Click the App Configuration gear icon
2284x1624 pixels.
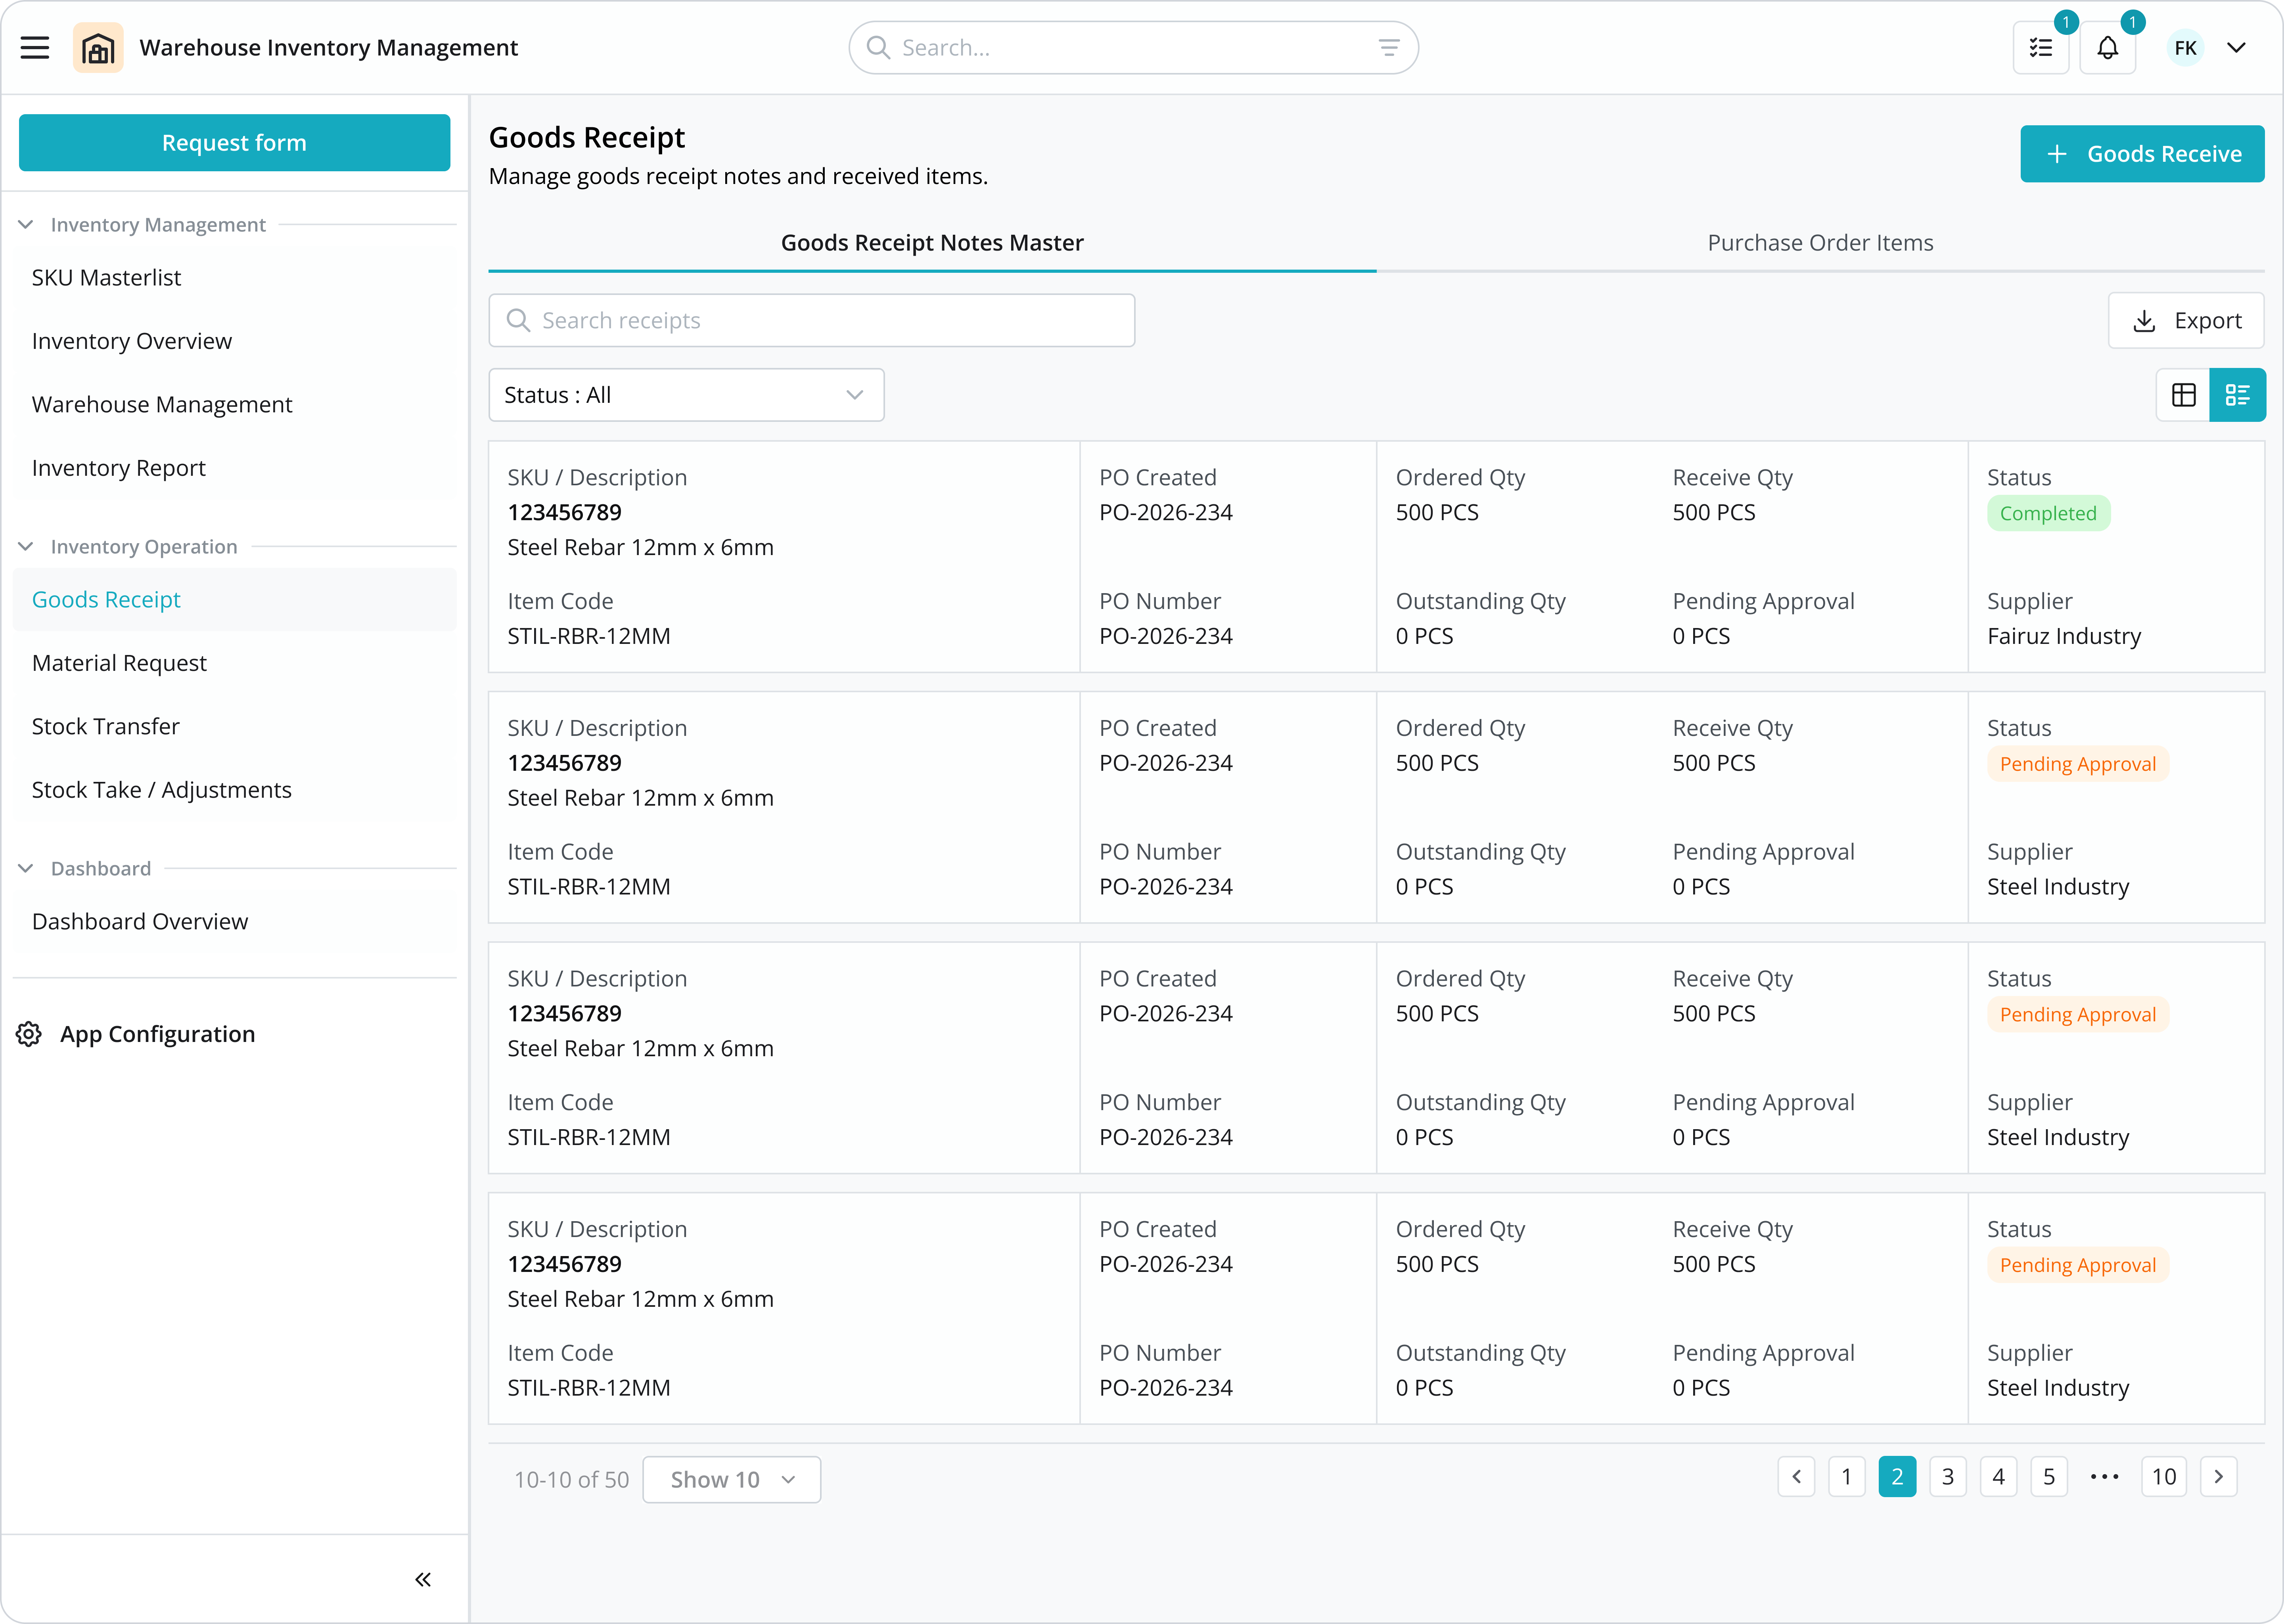(29, 1034)
